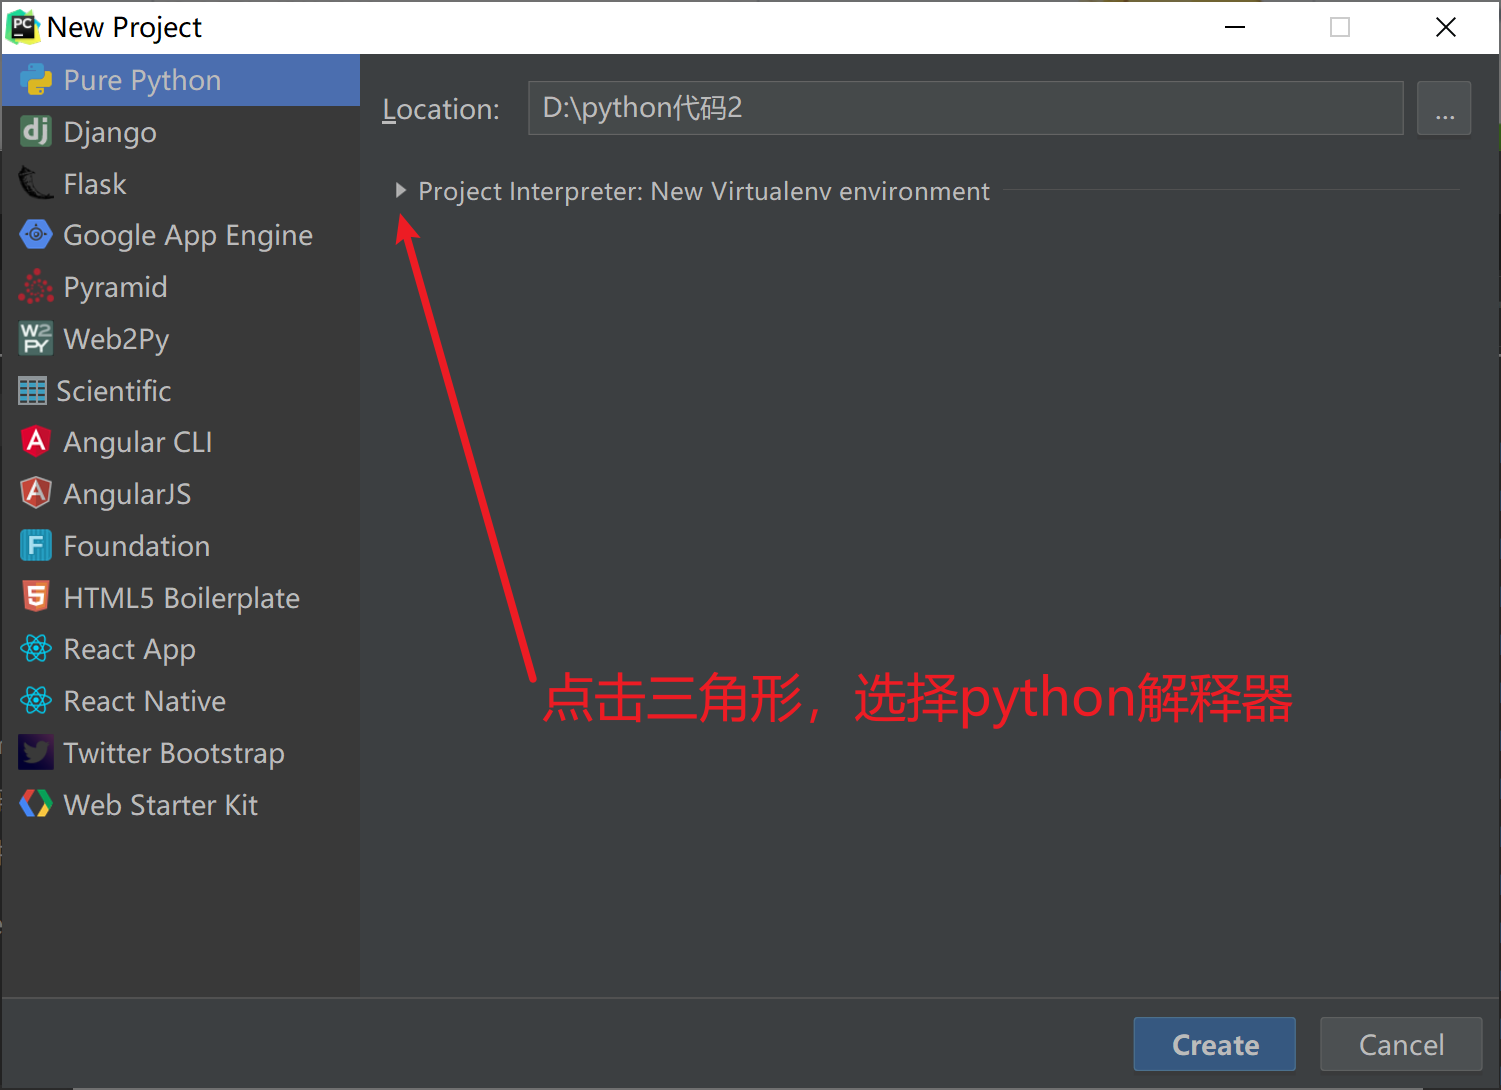Click the React App atom icon

click(x=36, y=649)
